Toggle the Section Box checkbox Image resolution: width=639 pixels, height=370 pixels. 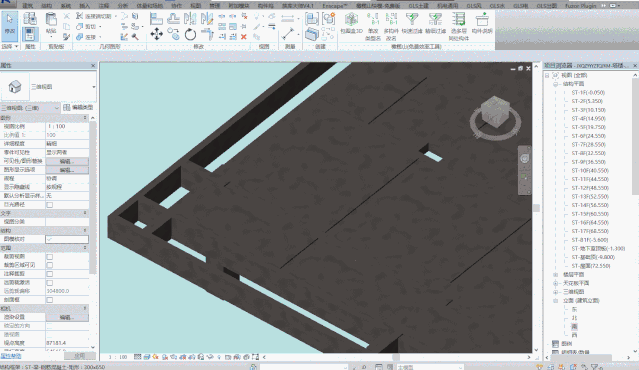click(x=50, y=300)
